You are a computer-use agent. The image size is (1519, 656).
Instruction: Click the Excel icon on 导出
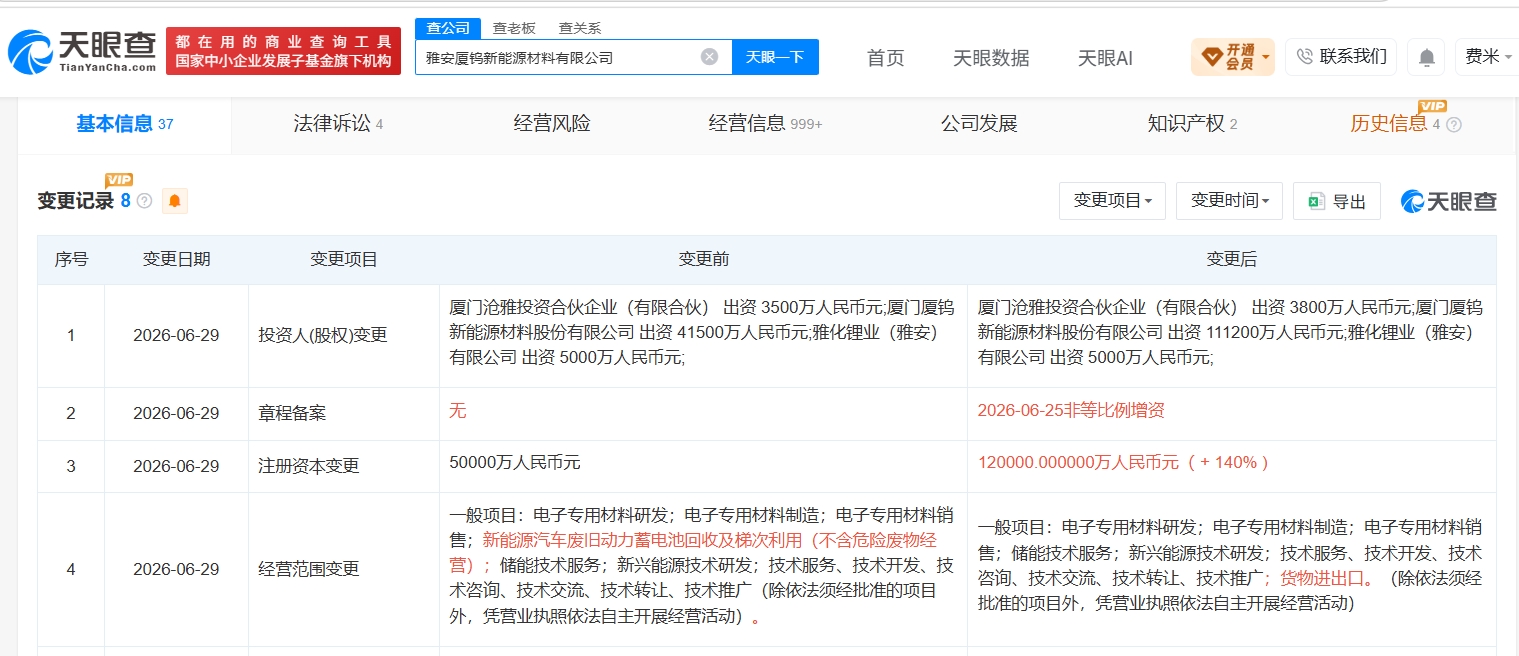1316,202
